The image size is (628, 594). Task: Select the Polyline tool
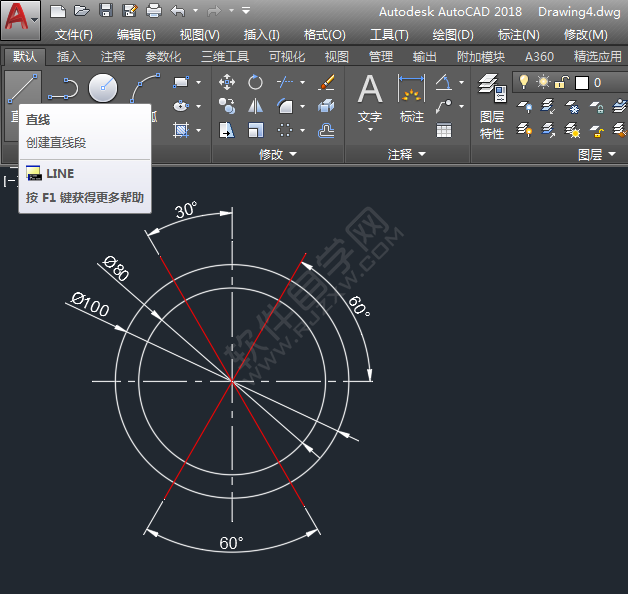(63, 88)
